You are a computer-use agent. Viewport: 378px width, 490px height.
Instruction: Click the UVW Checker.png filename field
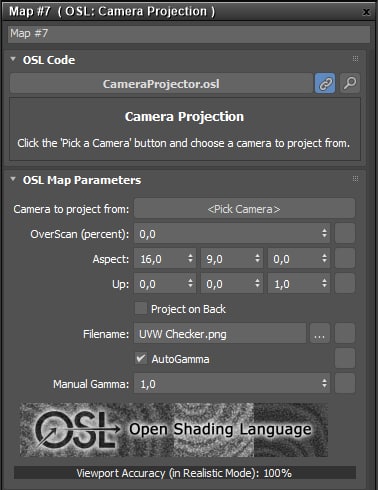click(x=220, y=333)
